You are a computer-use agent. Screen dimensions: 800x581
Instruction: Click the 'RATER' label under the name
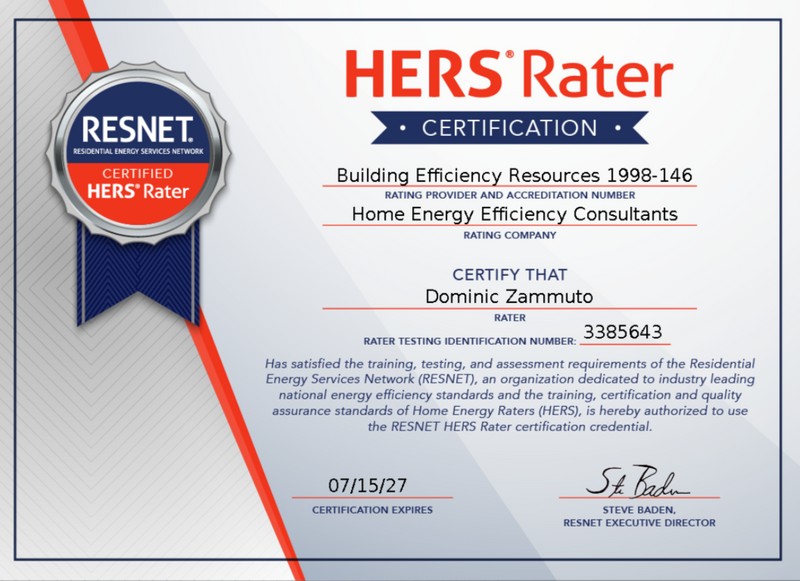(x=510, y=317)
